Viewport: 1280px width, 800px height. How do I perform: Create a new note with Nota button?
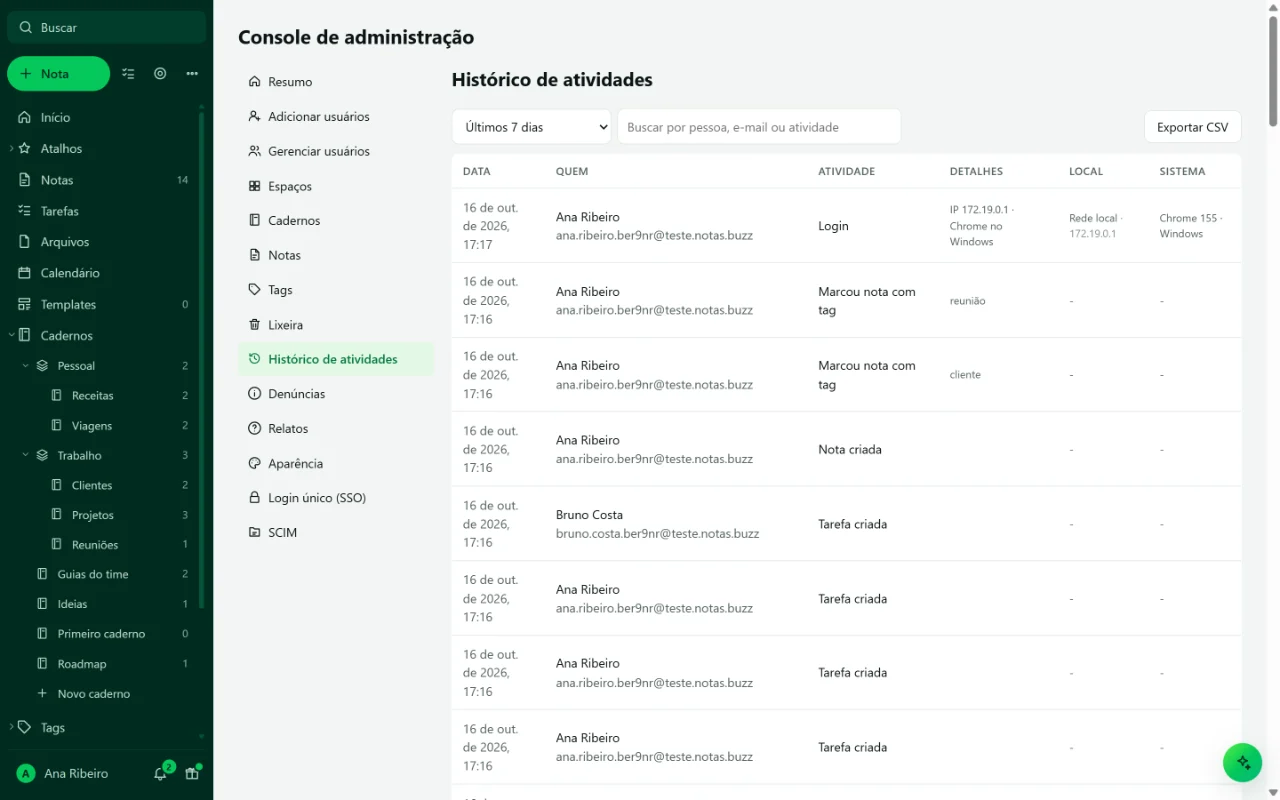point(58,74)
